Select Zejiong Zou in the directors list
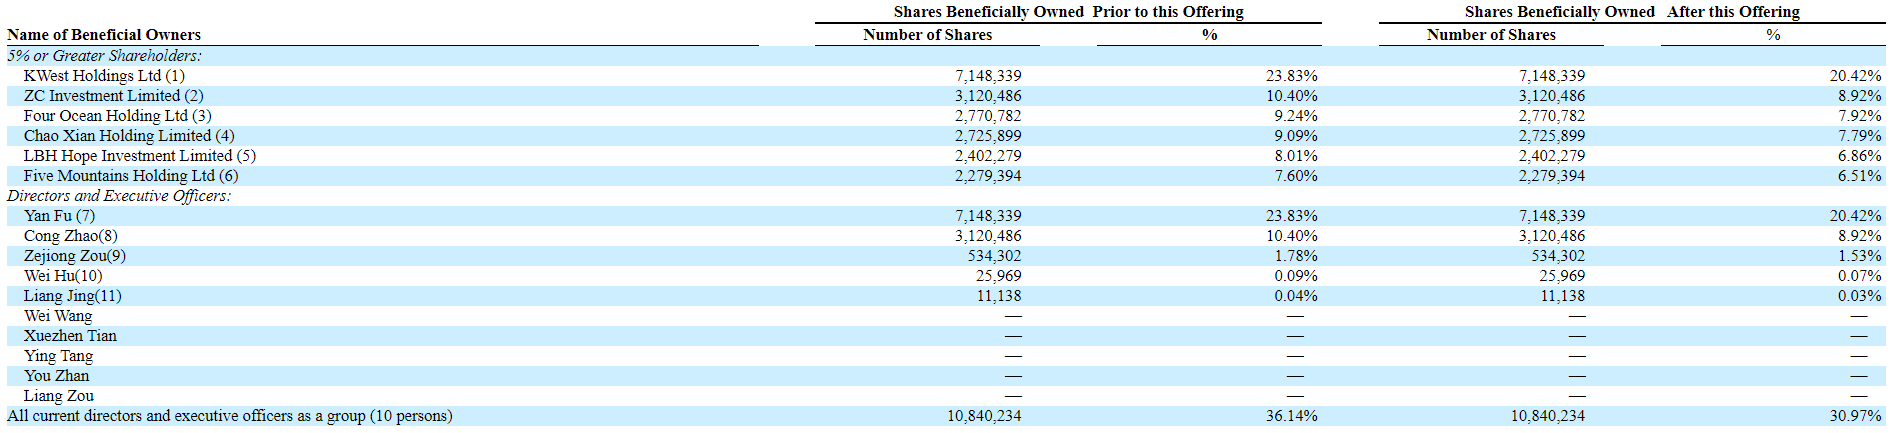 75,256
